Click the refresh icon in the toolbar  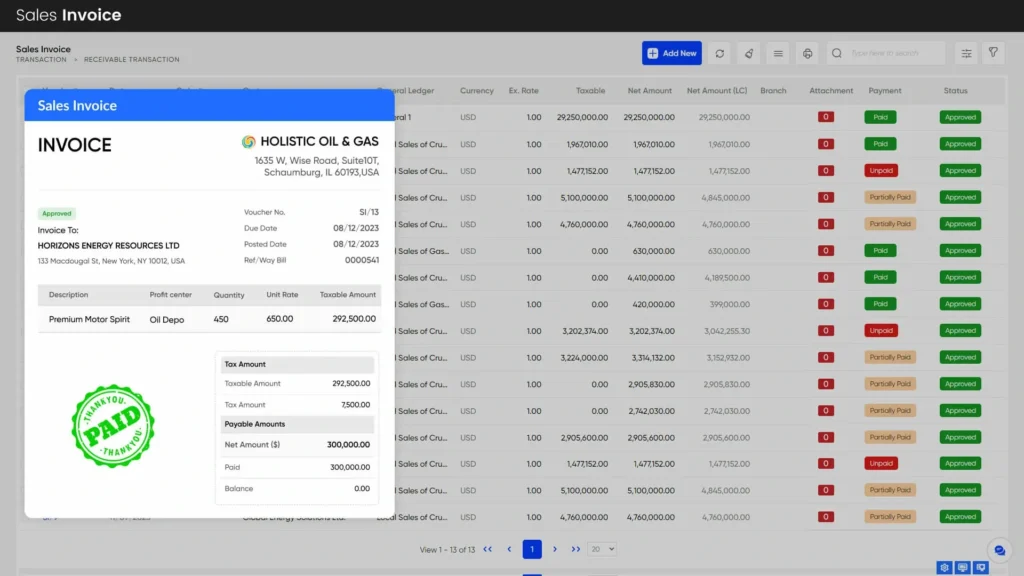pyautogui.click(x=719, y=53)
